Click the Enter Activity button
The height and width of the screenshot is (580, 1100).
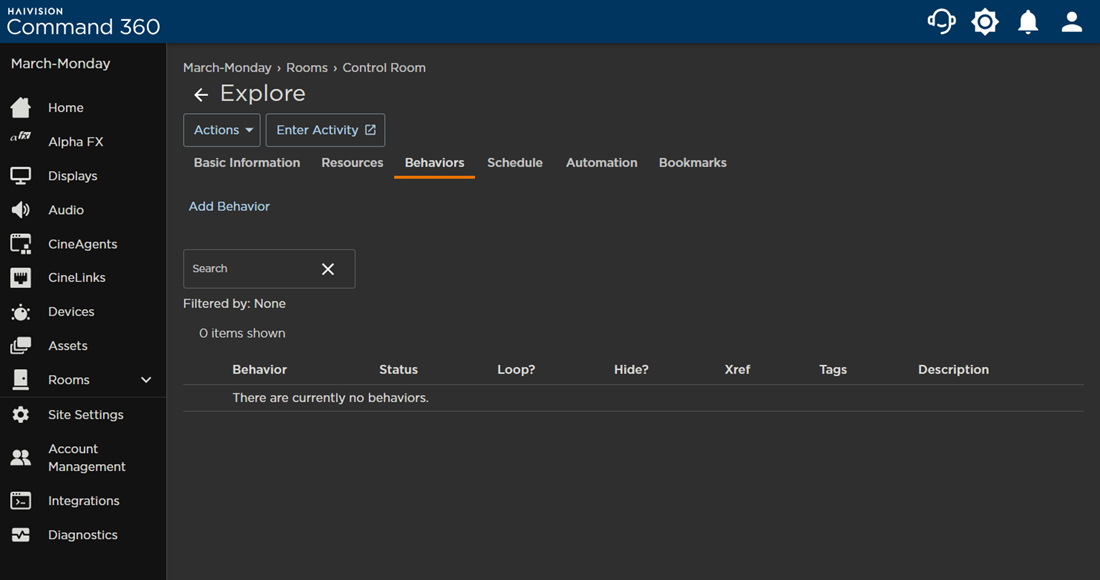point(326,130)
